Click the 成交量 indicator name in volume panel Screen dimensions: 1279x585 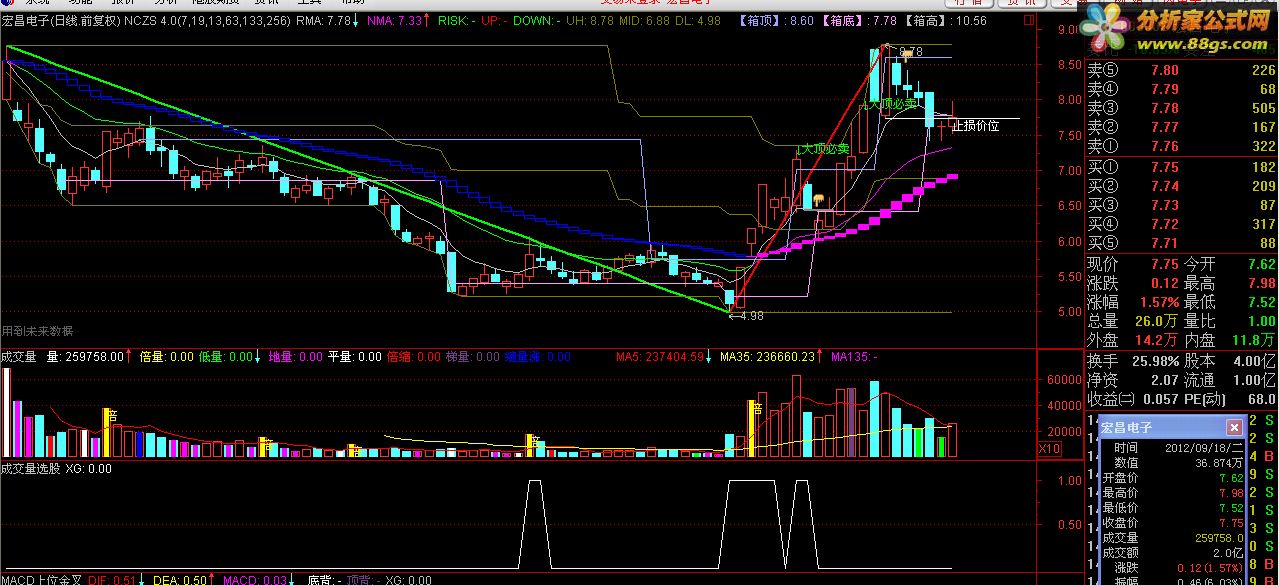point(19,356)
